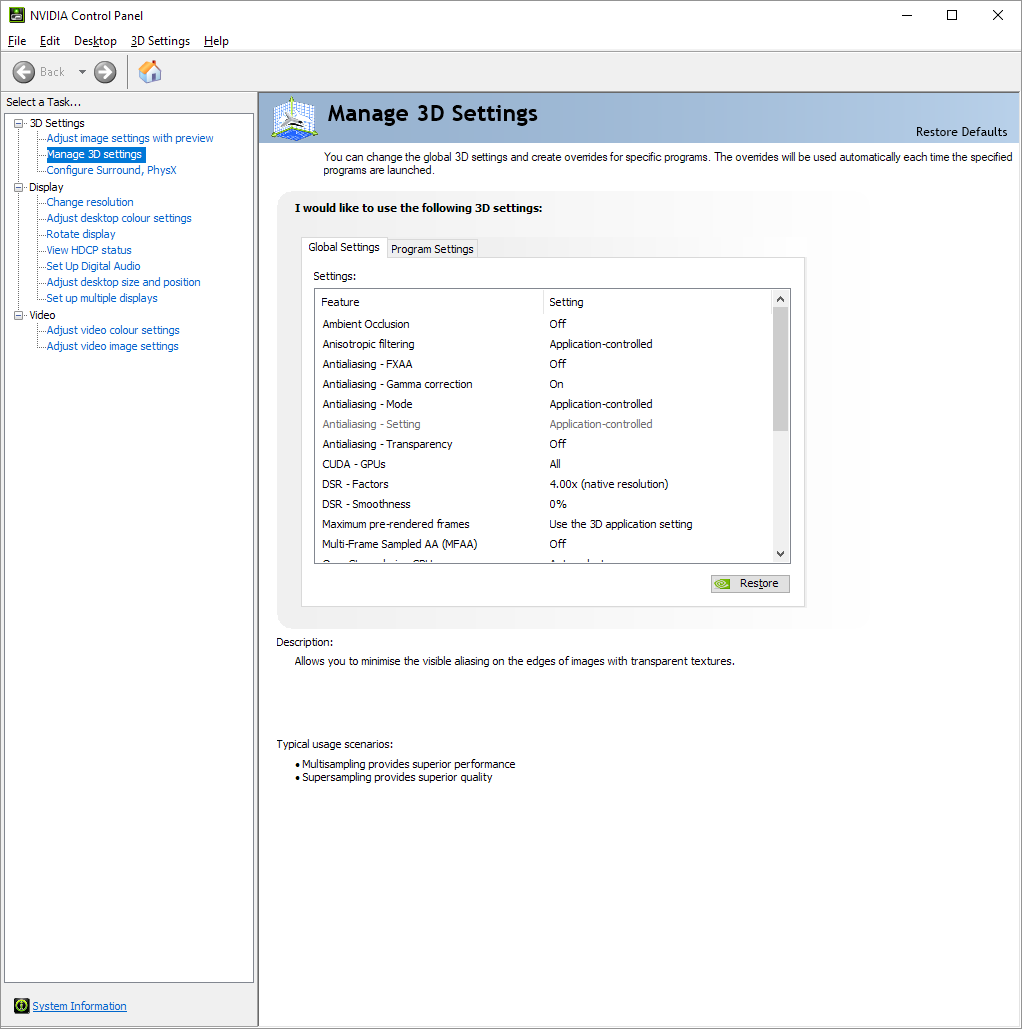Viewport: 1022px width, 1029px height.
Task: Click the Restore button
Action: click(750, 583)
